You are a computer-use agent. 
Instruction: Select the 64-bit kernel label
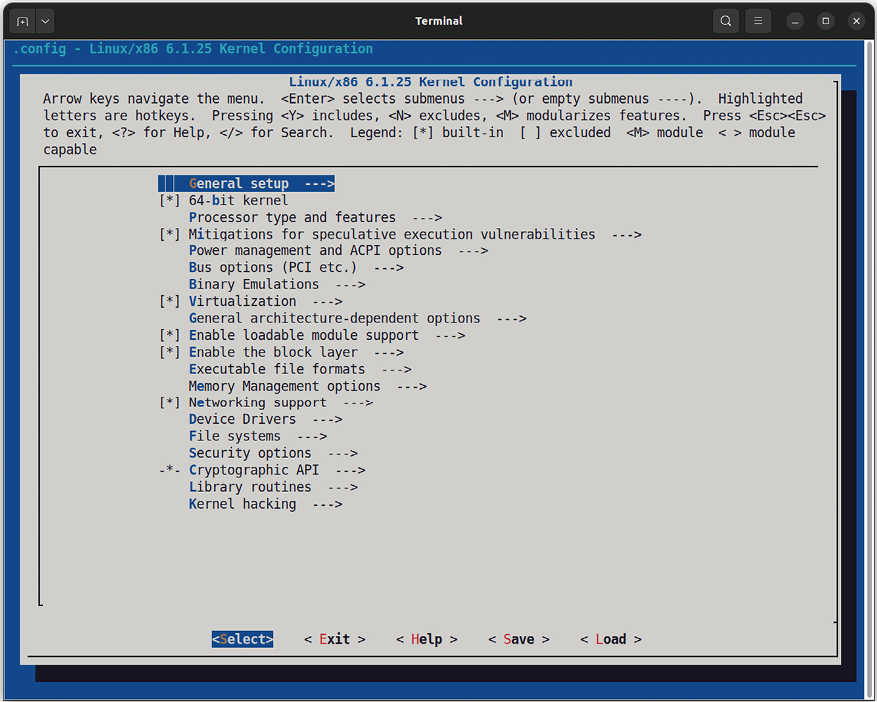[x=238, y=200]
